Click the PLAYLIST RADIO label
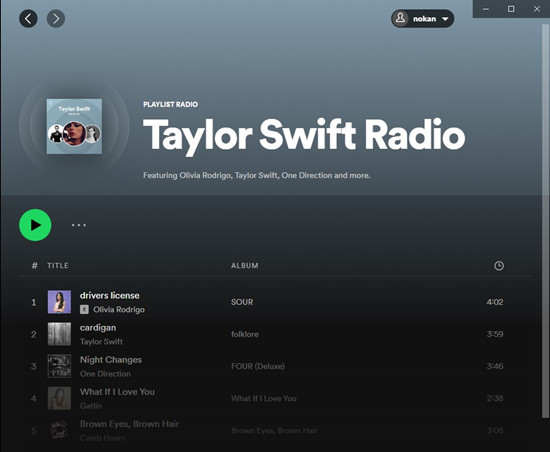Image resolution: width=550 pixels, height=452 pixels. coord(170,104)
